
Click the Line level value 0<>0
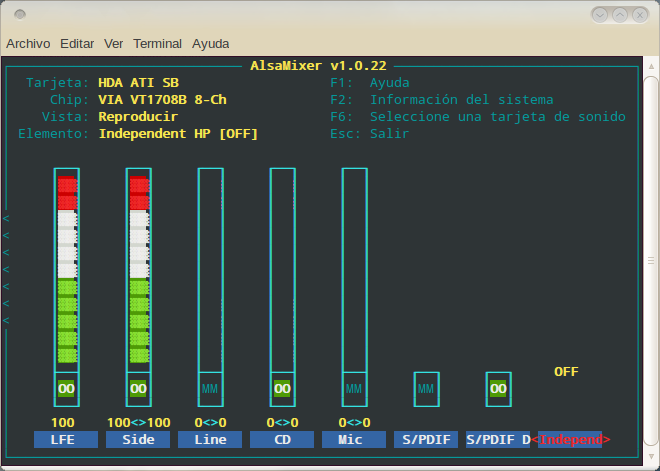click(x=210, y=422)
